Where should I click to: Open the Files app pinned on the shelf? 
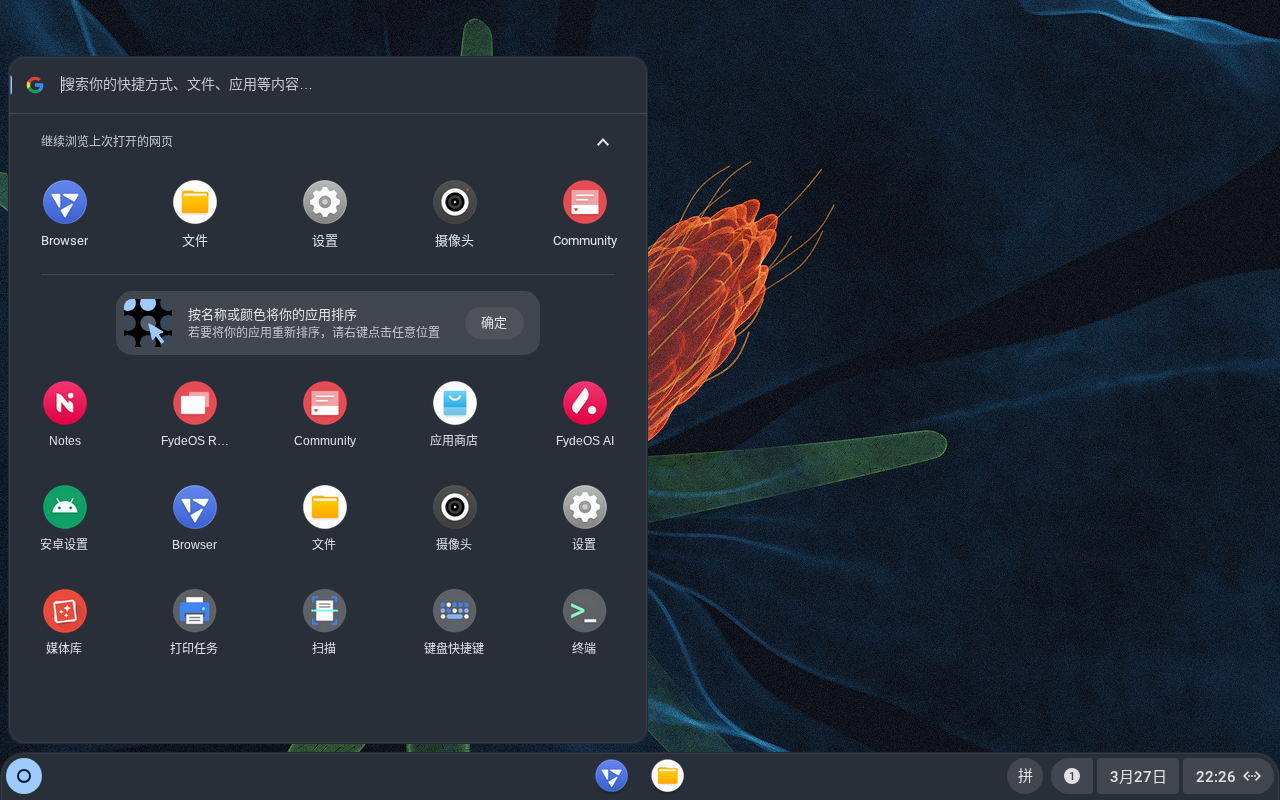pos(667,776)
